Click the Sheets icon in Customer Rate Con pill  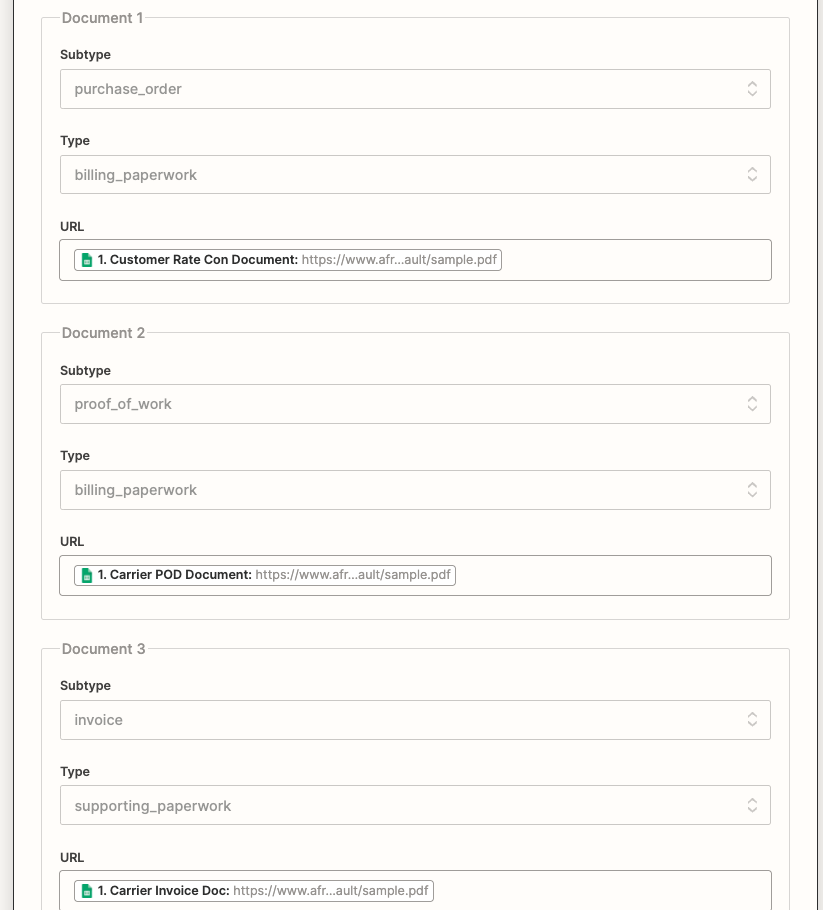[x=87, y=260]
